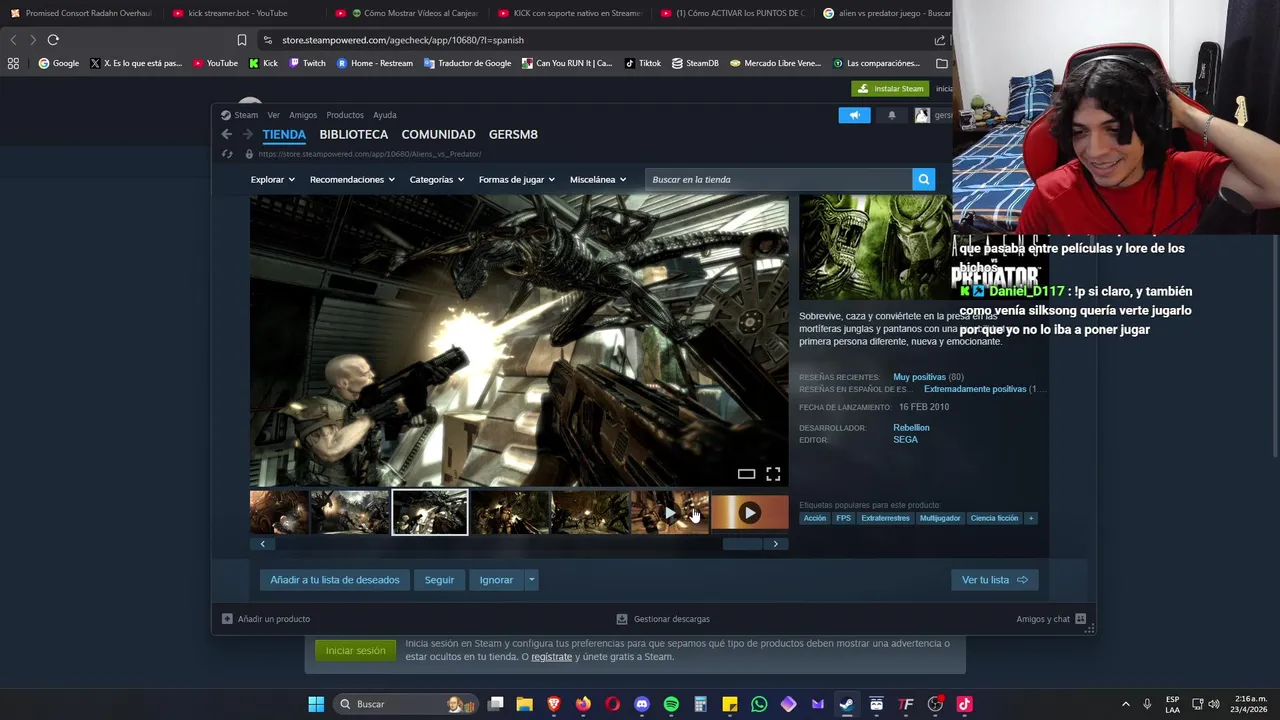This screenshot has width=1280, height=720.
Task: Open Brave browser from the taskbar
Action: pos(554,704)
